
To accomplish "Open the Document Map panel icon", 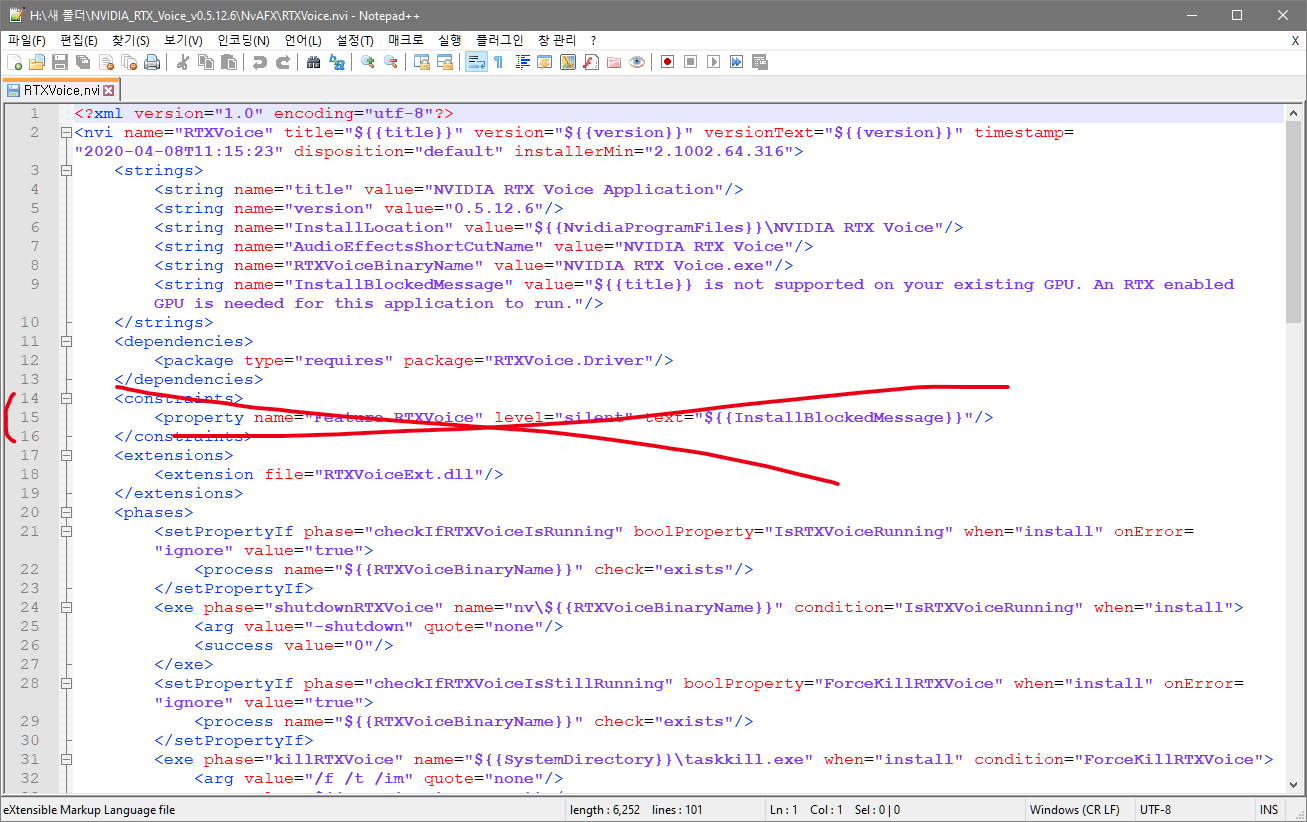I will point(567,62).
